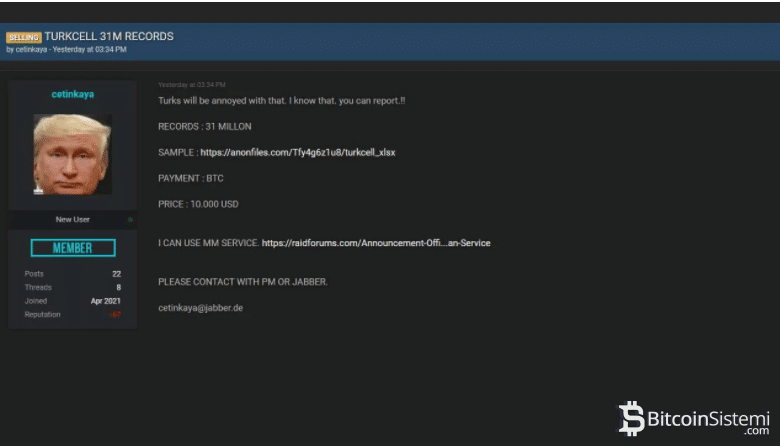Click the MEMBER group badge
780x448 pixels.
72,248
